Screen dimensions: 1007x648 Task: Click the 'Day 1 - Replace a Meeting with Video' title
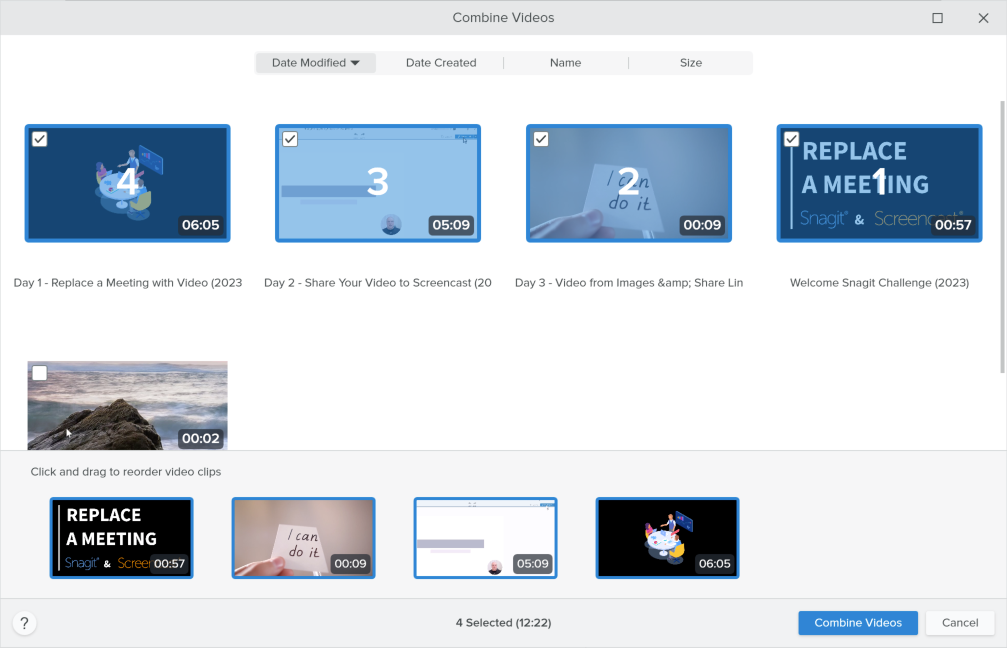[x=128, y=283]
